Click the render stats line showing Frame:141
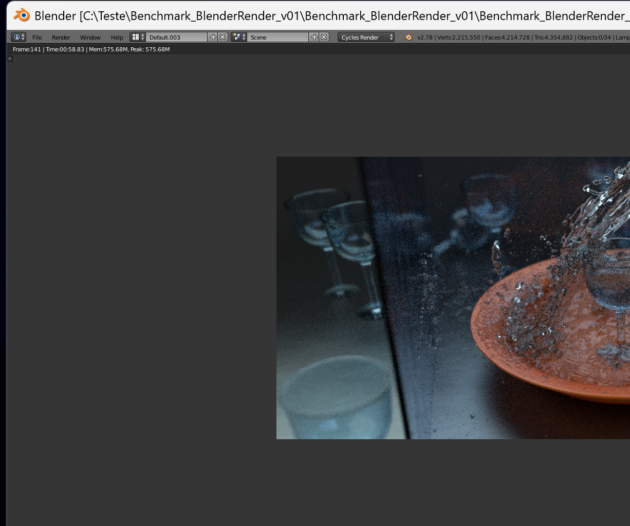This screenshot has height=526, width=630. 90,49
